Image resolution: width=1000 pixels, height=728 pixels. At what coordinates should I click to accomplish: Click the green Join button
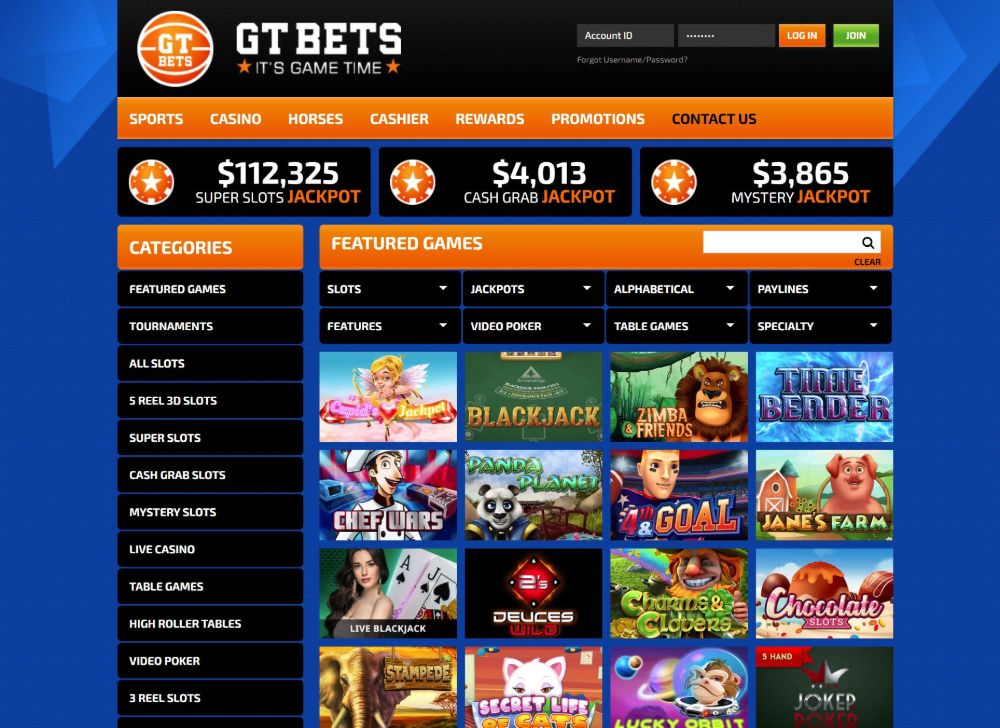click(856, 36)
